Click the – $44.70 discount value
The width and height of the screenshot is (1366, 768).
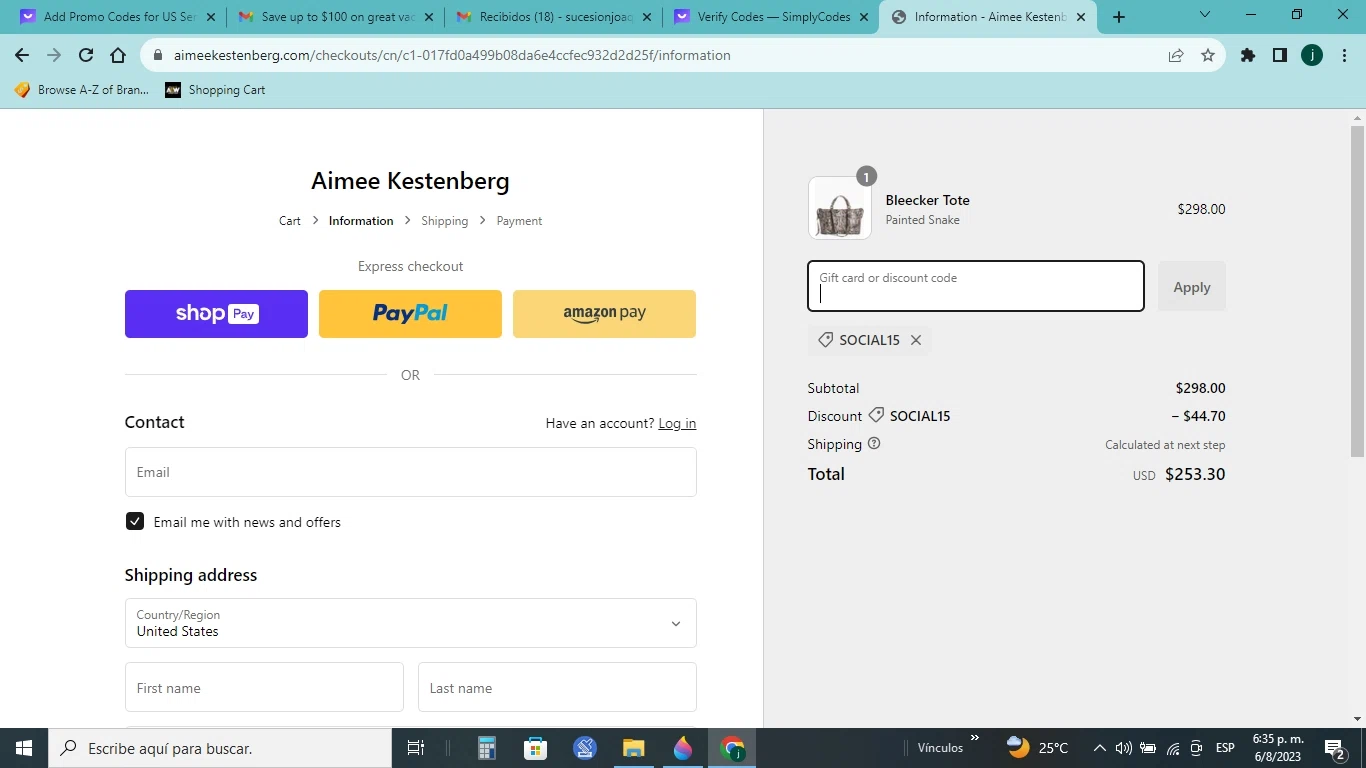tap(1198, 416)
